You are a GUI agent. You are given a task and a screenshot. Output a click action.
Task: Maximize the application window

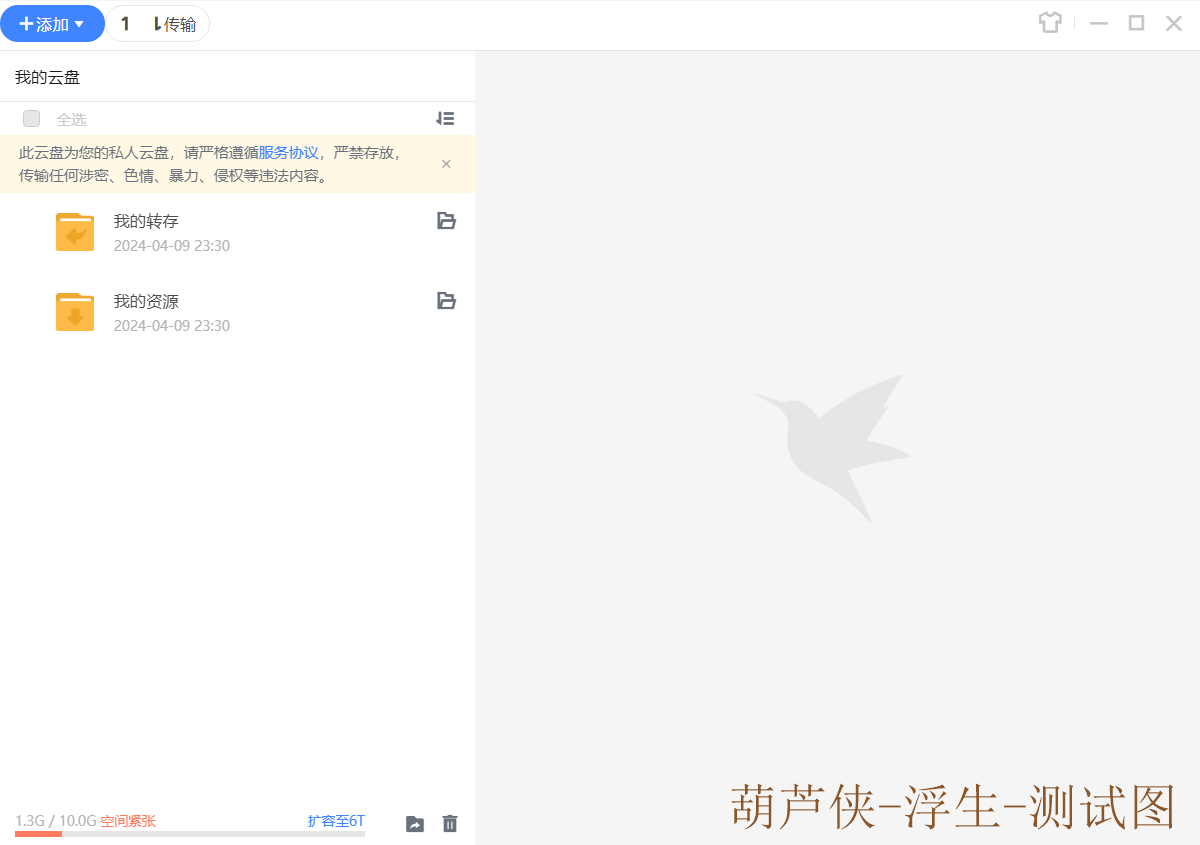(x=1136, y=23)
